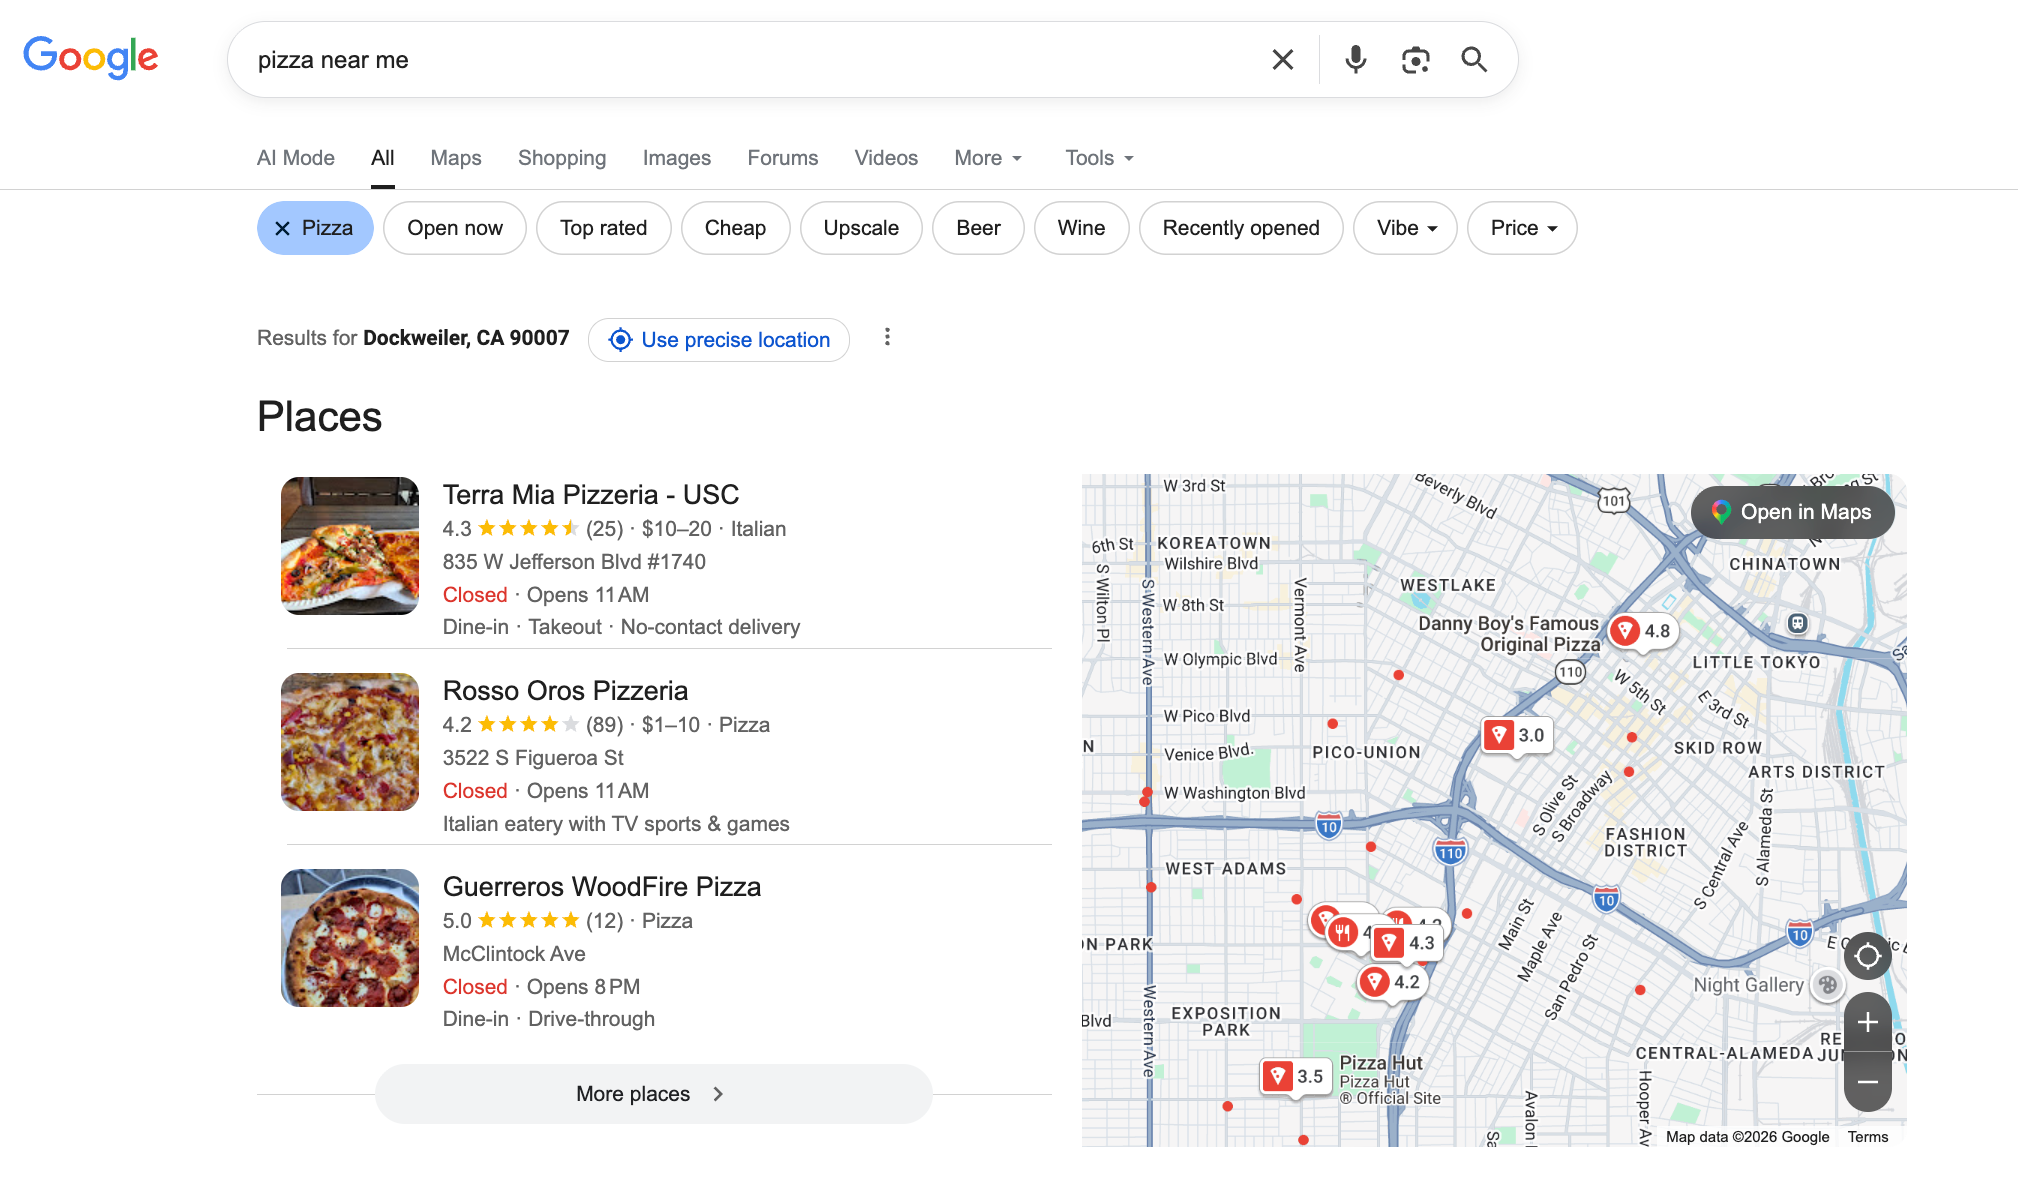Toggle the Wine filter chip

tap(1081, 228)
